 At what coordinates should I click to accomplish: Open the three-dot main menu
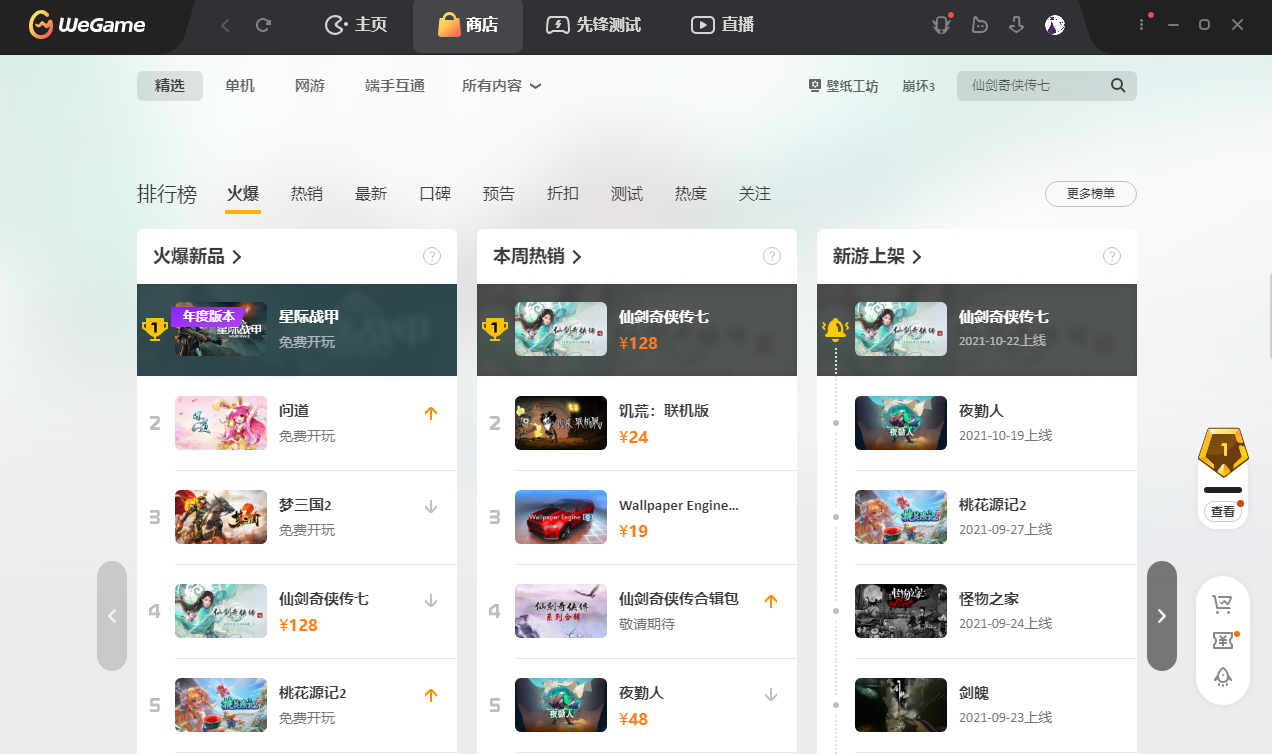click(1142, 25)
